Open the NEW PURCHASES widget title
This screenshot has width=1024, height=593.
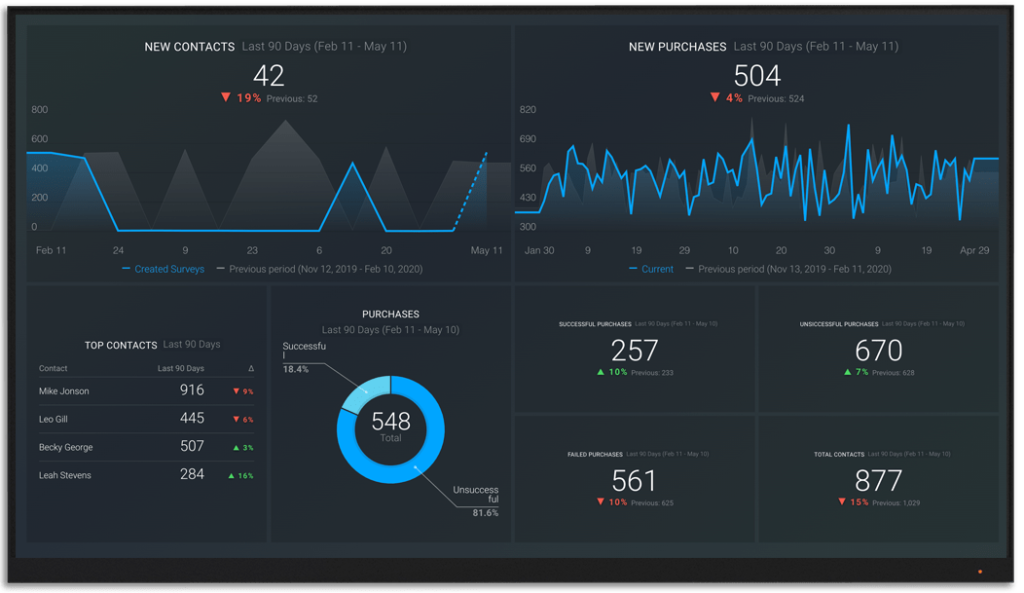click(676, 47)
